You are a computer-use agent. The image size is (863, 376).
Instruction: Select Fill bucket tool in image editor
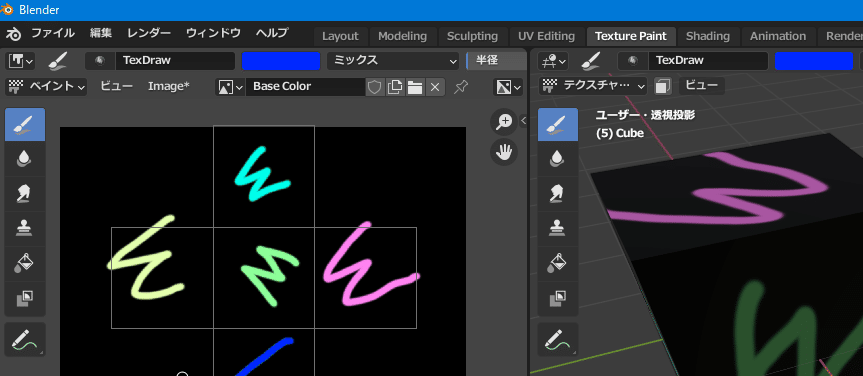25,264
